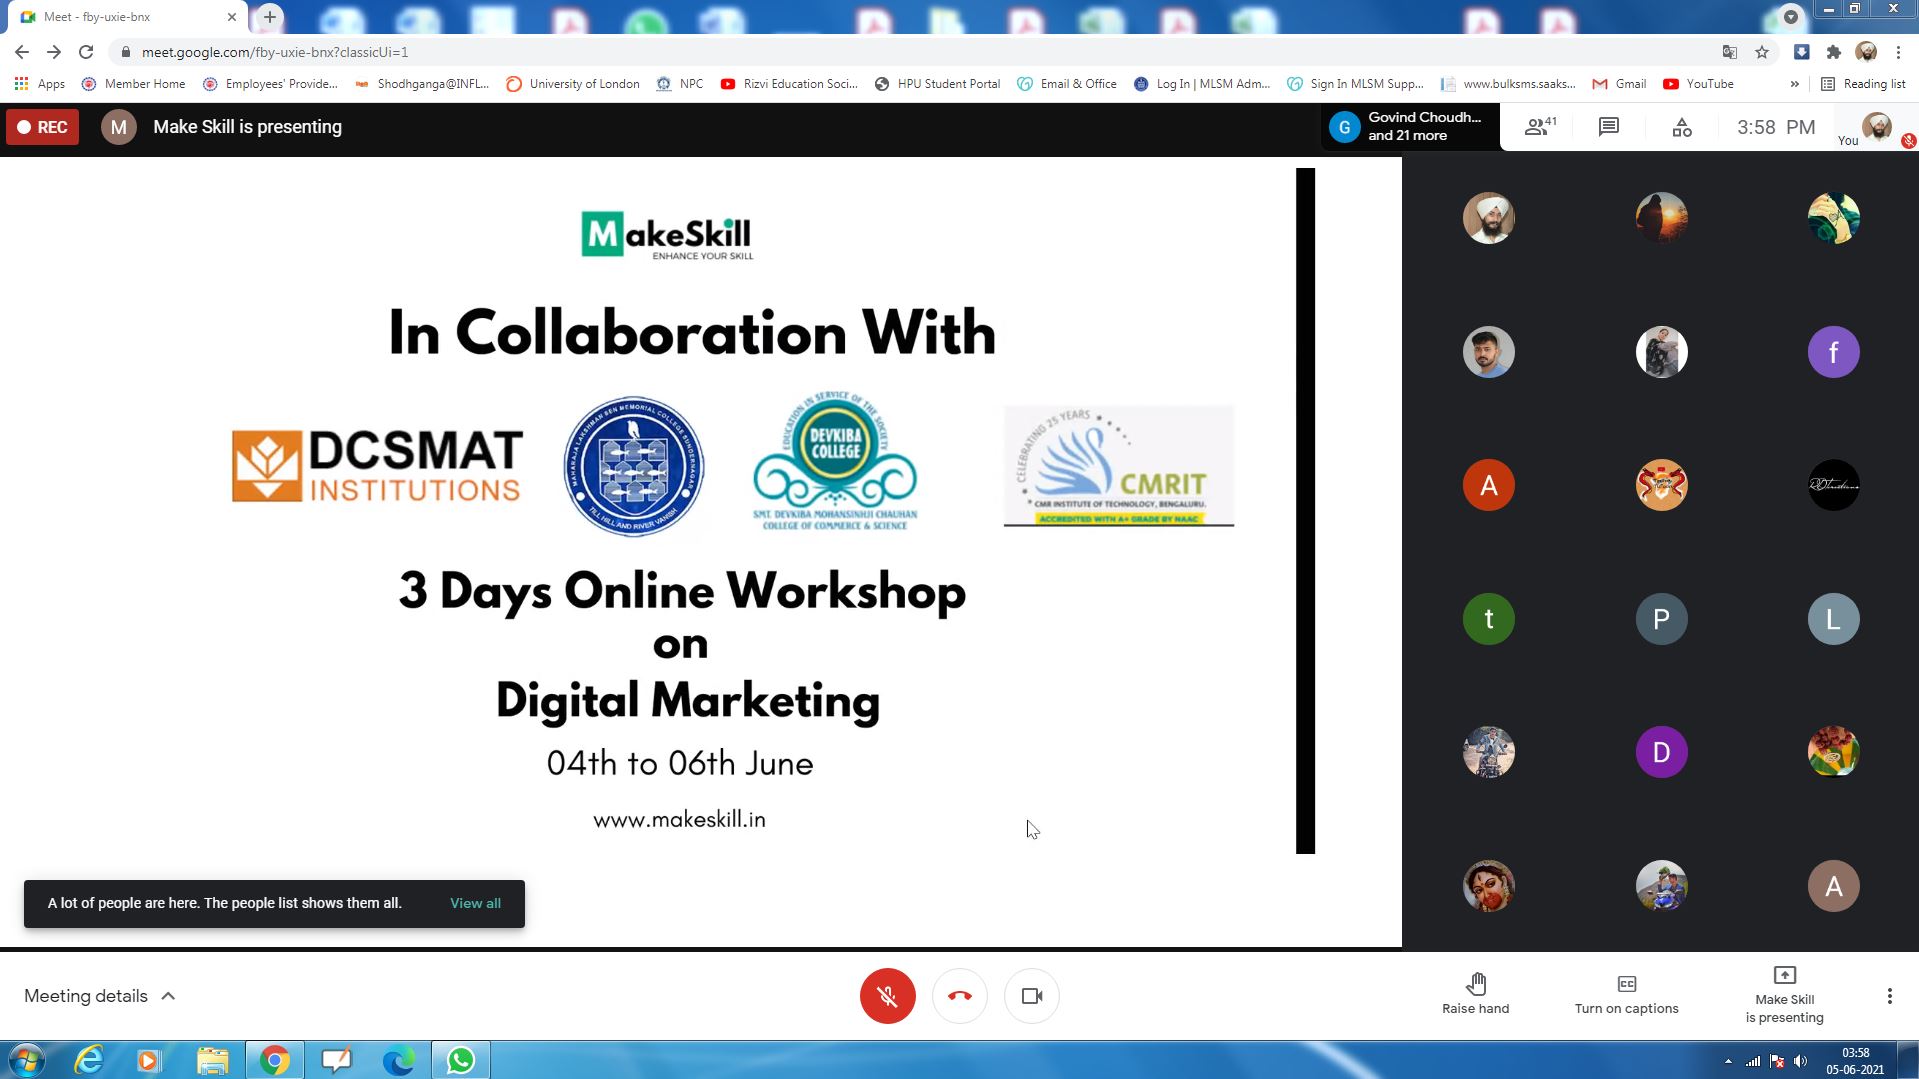1919x1079 pixels.
Task: Open Make Skill is presenting options
Action: point(1785,994)
